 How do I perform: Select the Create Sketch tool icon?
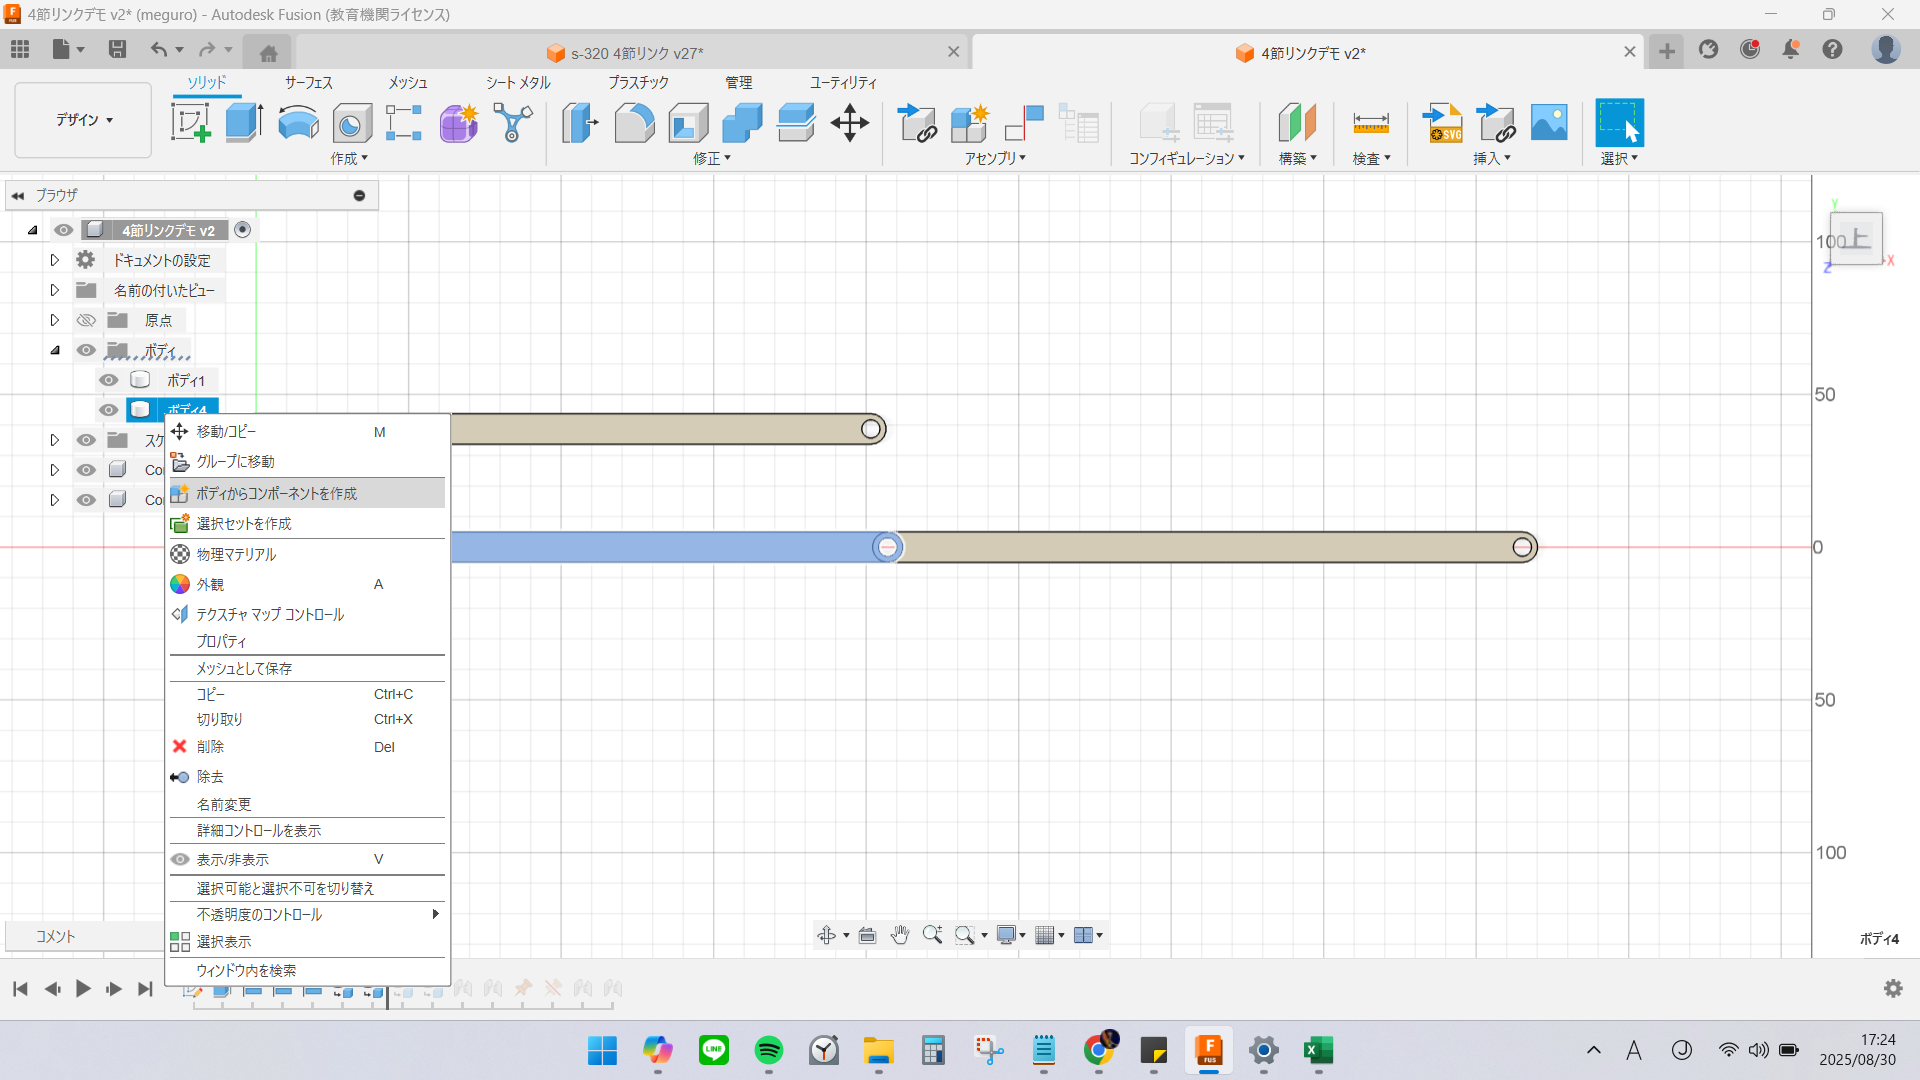coord(190,123)
